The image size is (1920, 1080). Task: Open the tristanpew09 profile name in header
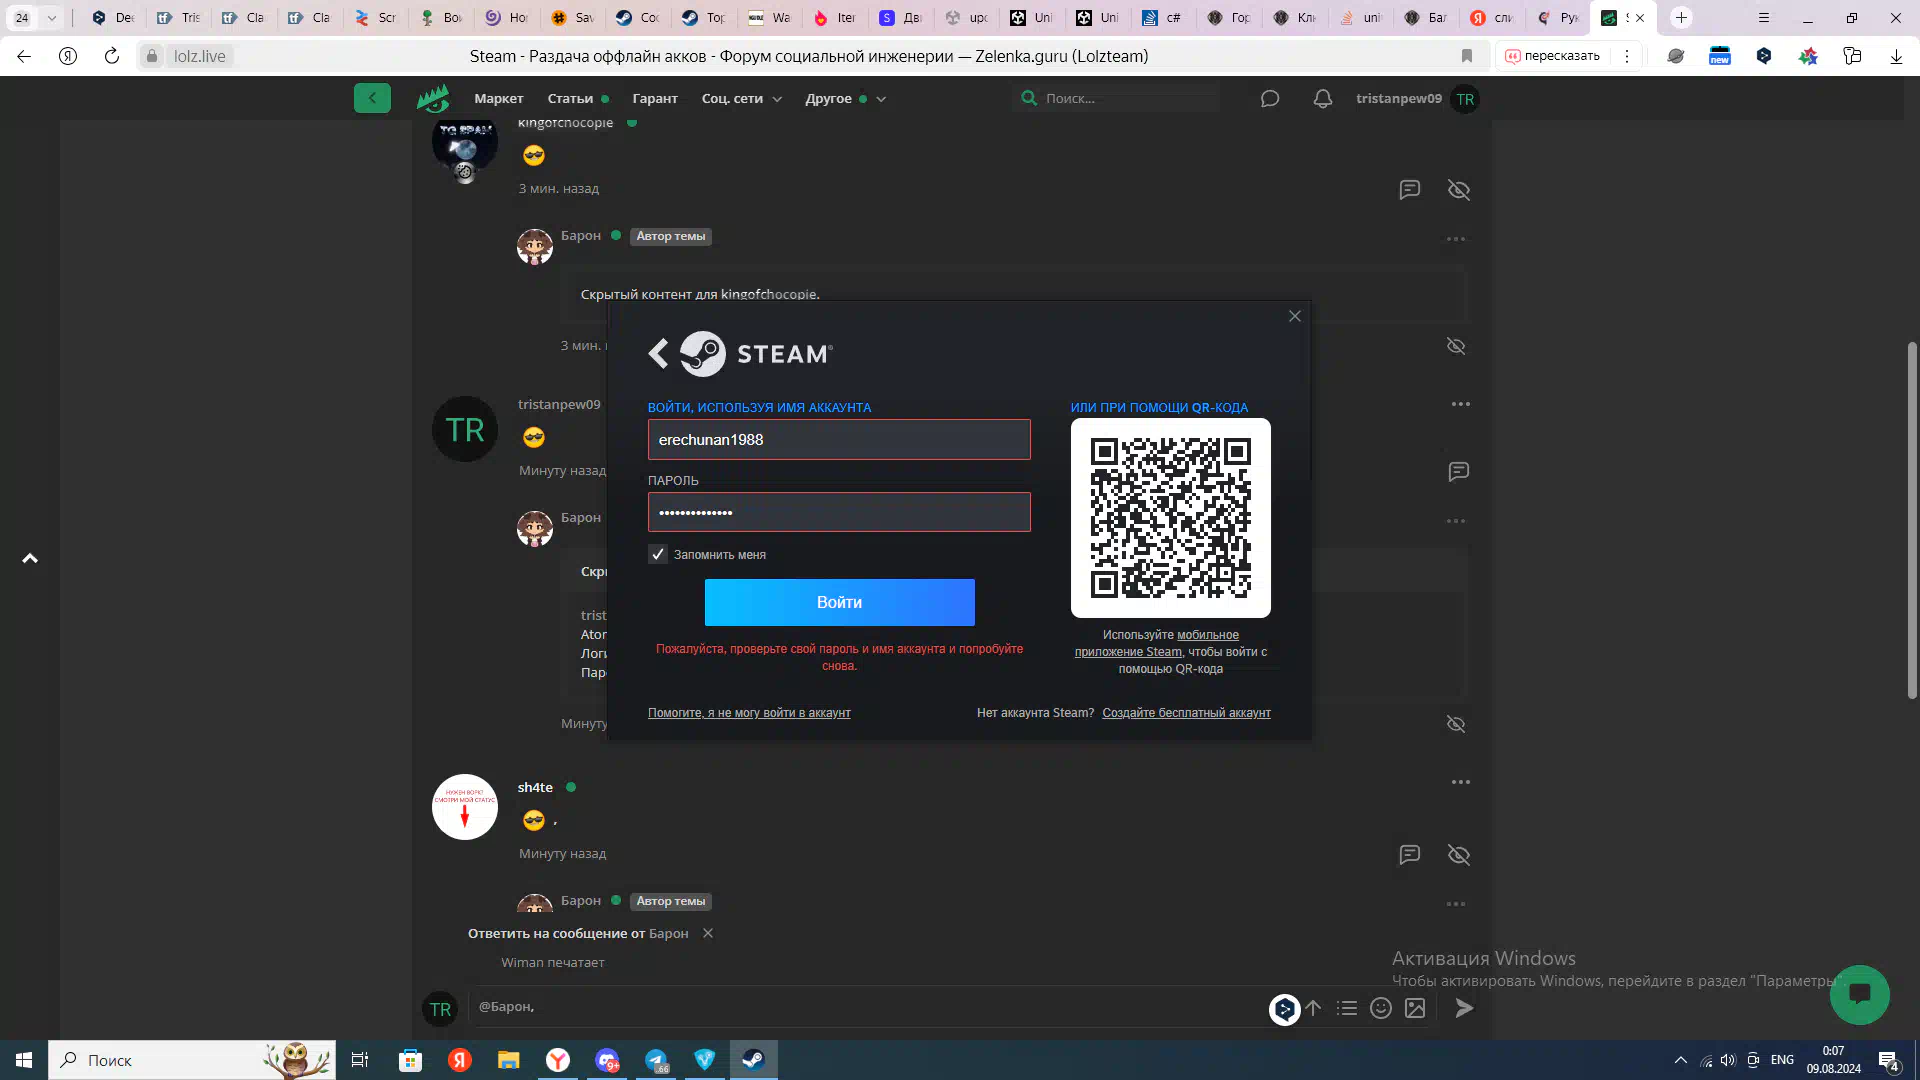pyautogui.click(x=1398, y=98)
